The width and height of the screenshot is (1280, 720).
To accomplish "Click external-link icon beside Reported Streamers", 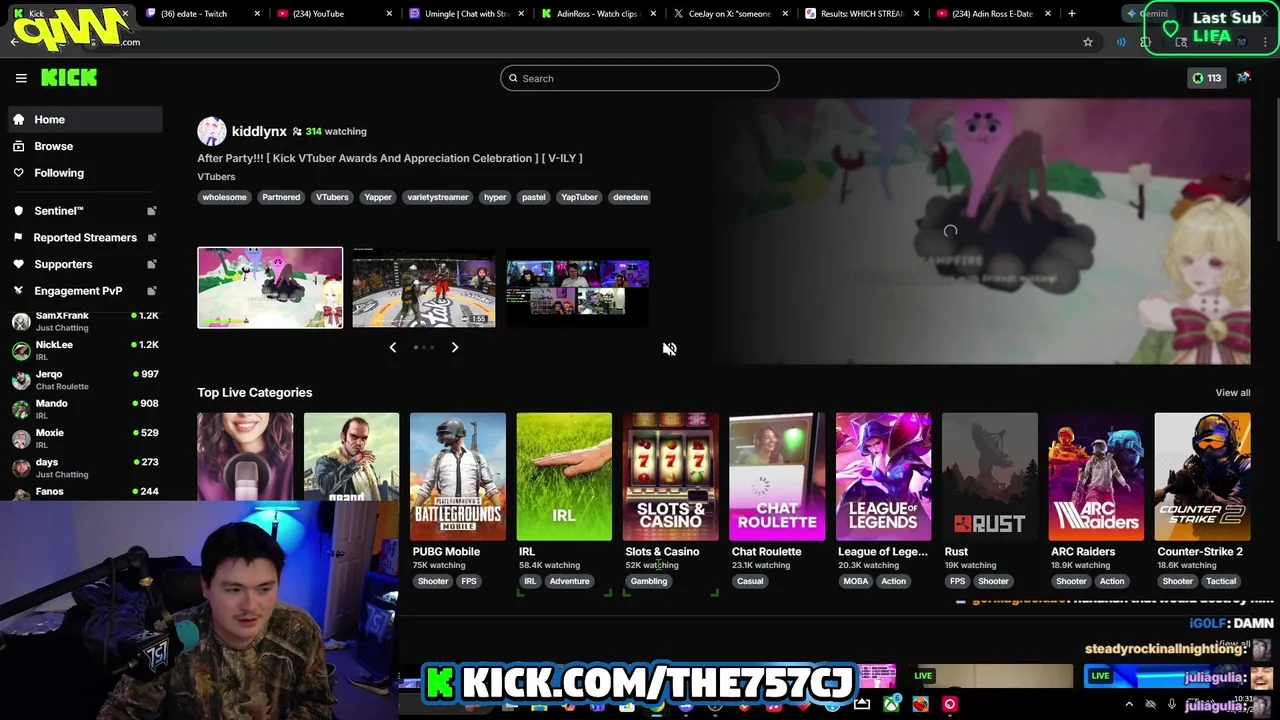I will (152, 237).
